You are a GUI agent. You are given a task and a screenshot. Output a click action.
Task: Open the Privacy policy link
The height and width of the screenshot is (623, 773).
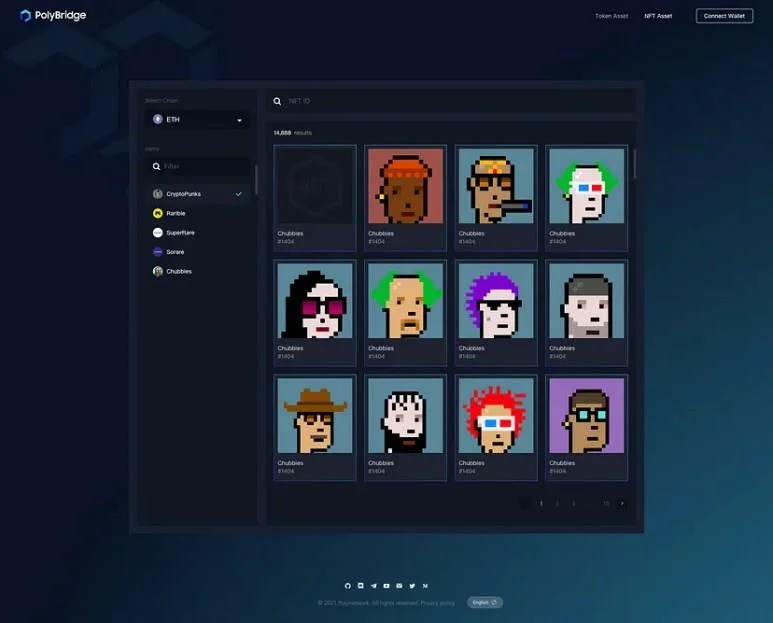438,603
